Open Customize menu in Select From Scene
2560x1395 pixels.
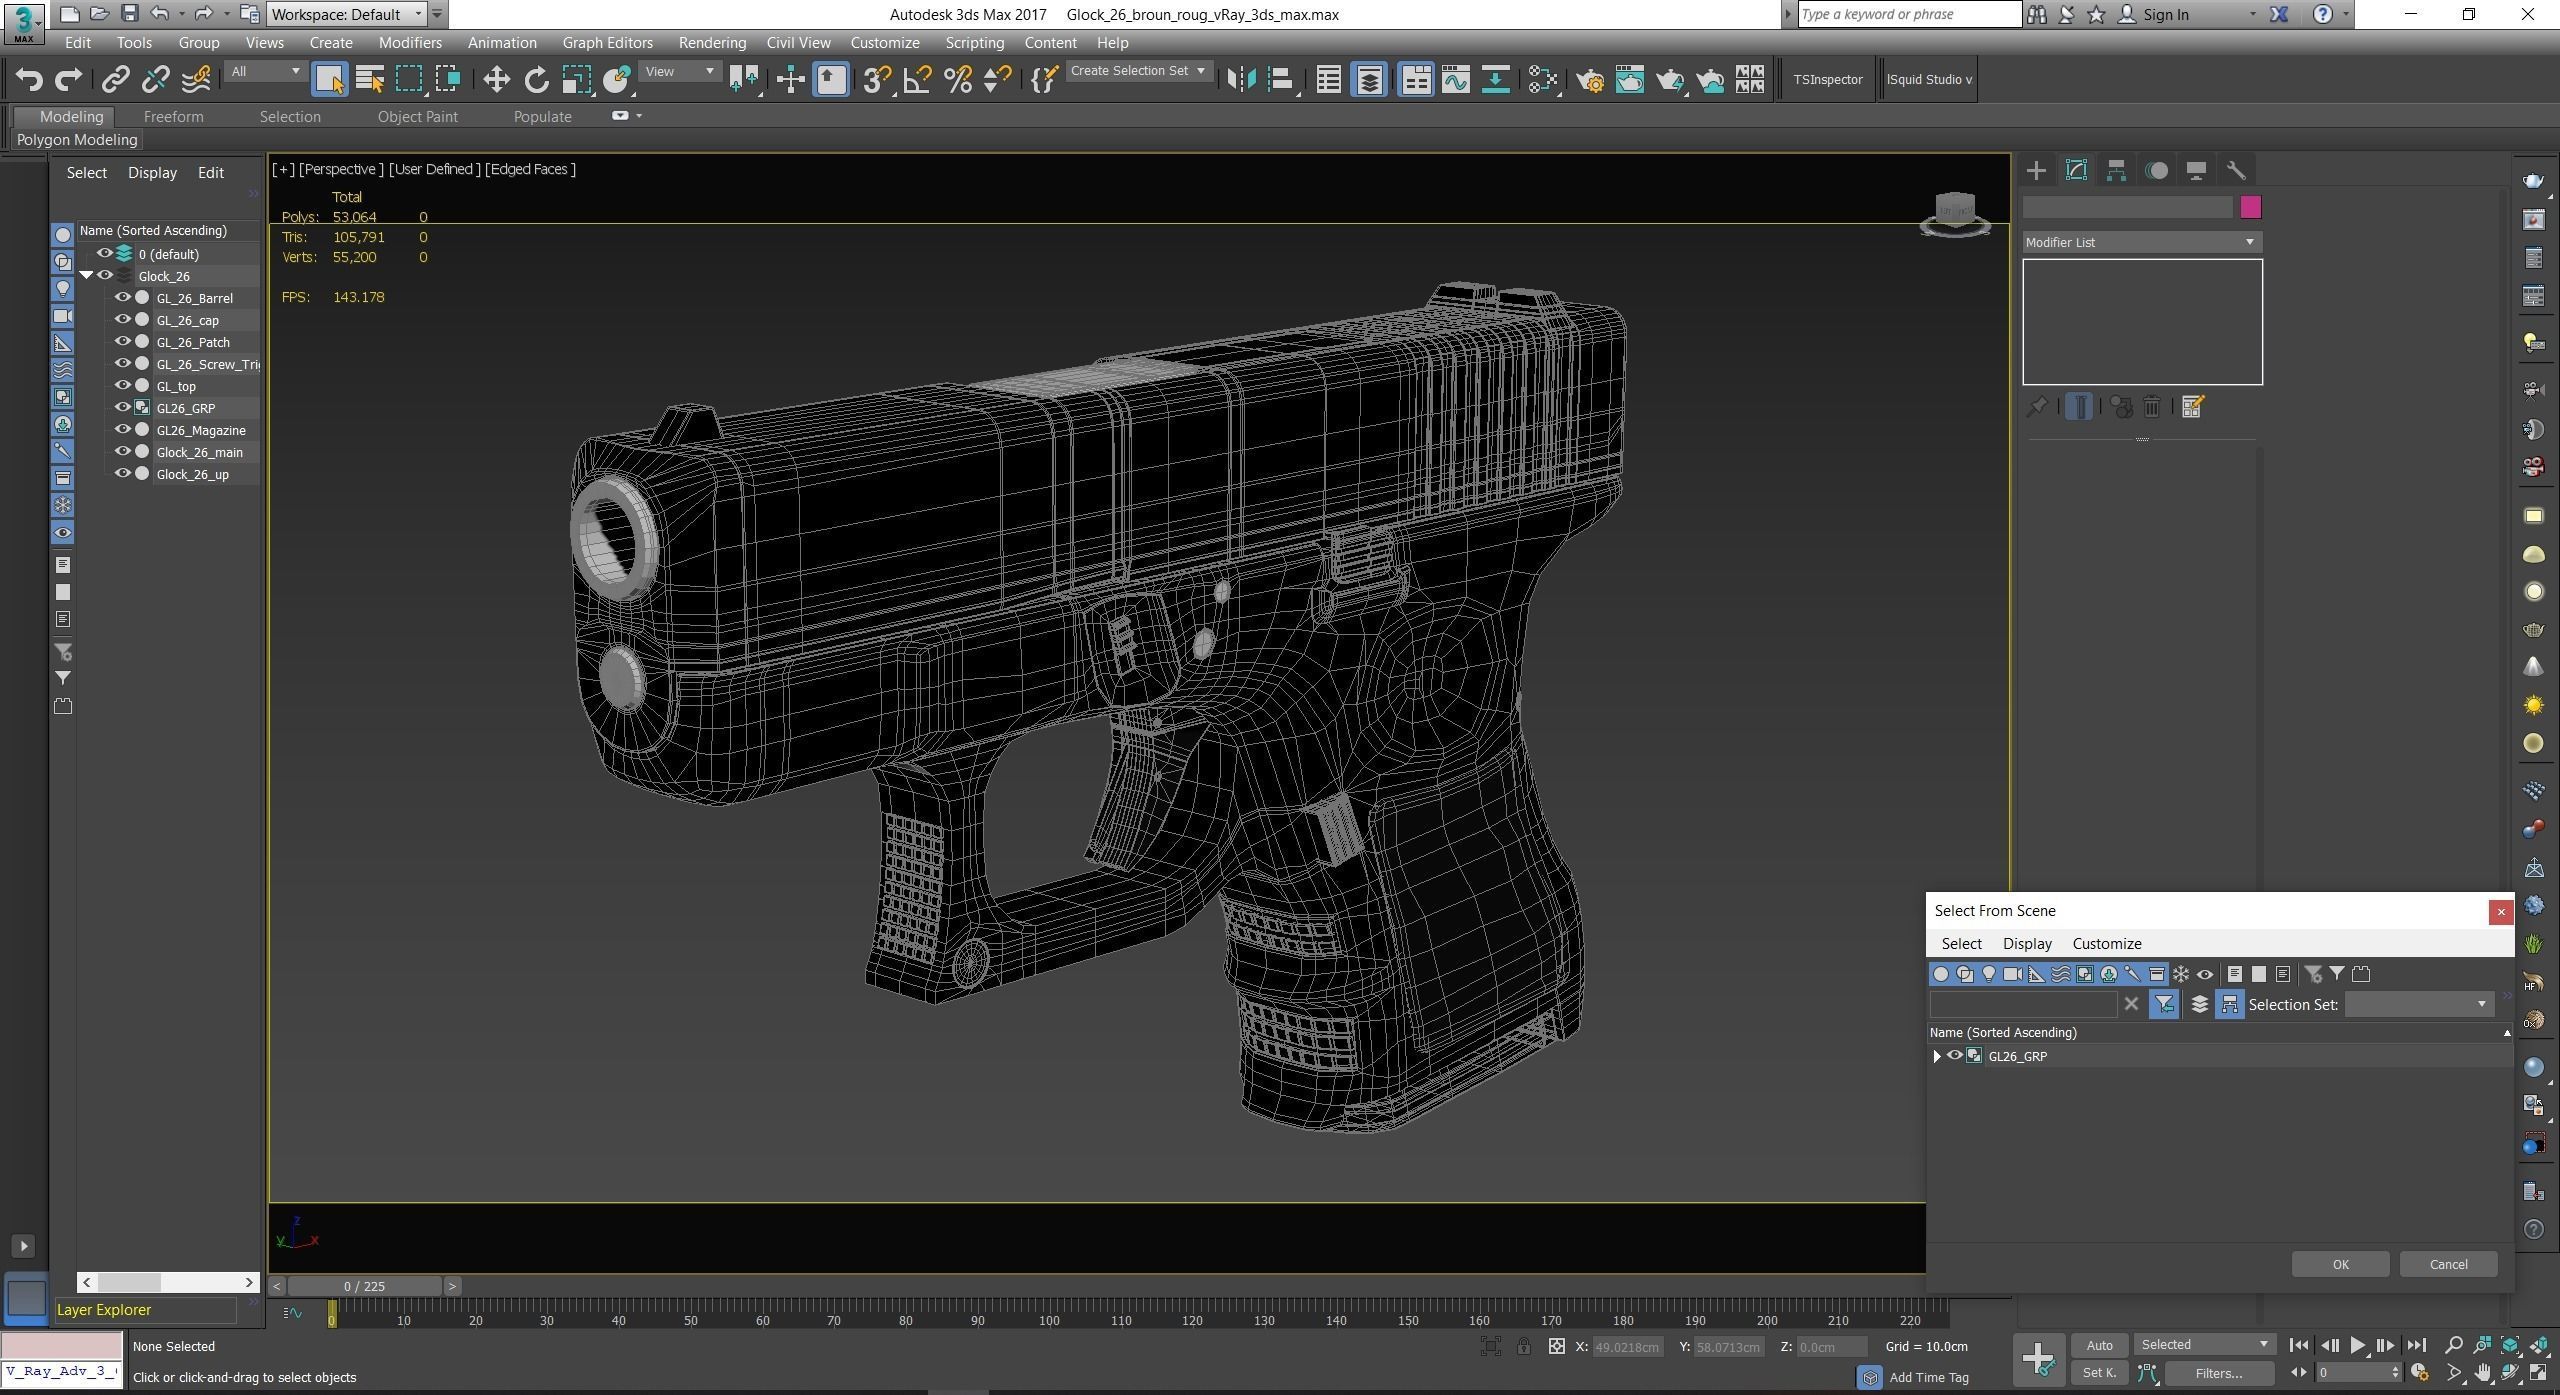pos(2106,943)
